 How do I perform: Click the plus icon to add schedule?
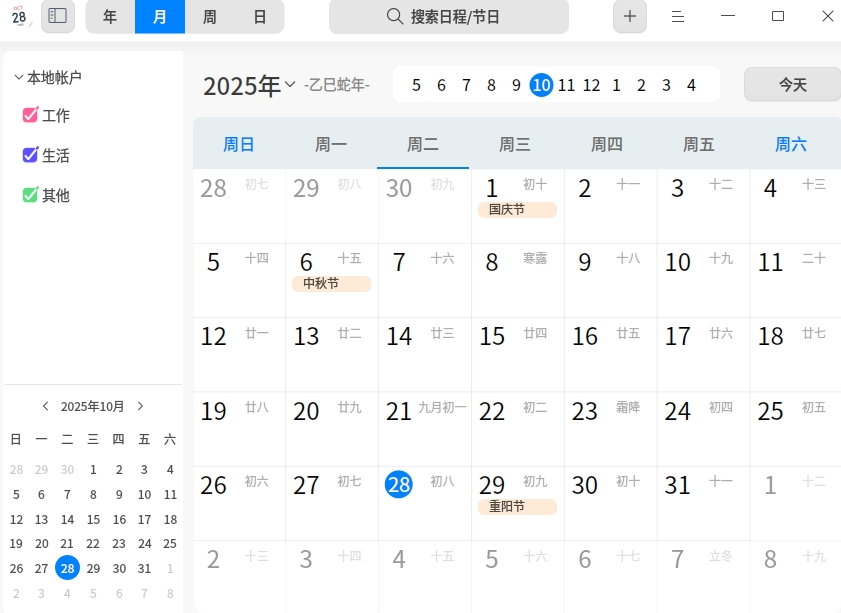point(630,16)
